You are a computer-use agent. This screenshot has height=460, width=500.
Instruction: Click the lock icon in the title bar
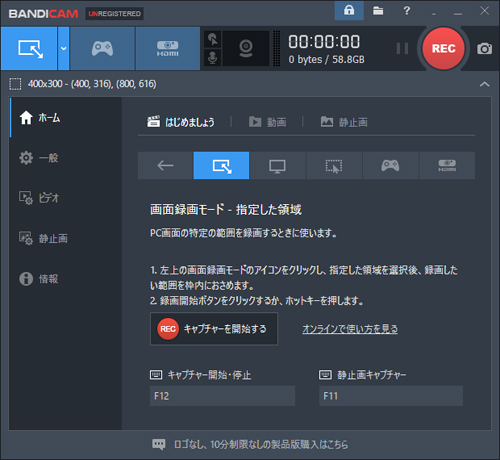coord(349,11)
